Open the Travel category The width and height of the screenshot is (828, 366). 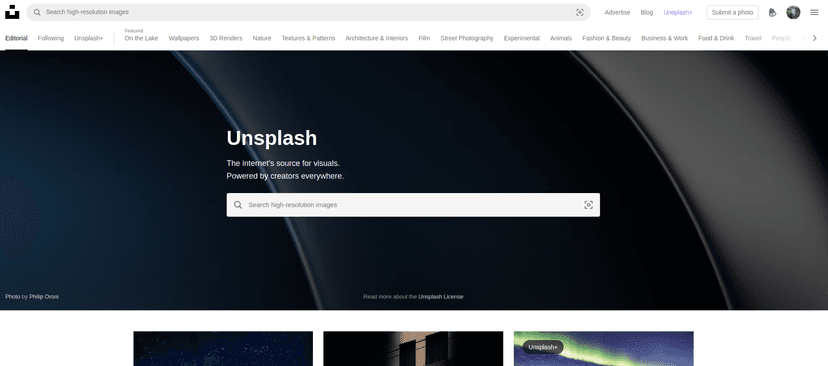[753, 38]
